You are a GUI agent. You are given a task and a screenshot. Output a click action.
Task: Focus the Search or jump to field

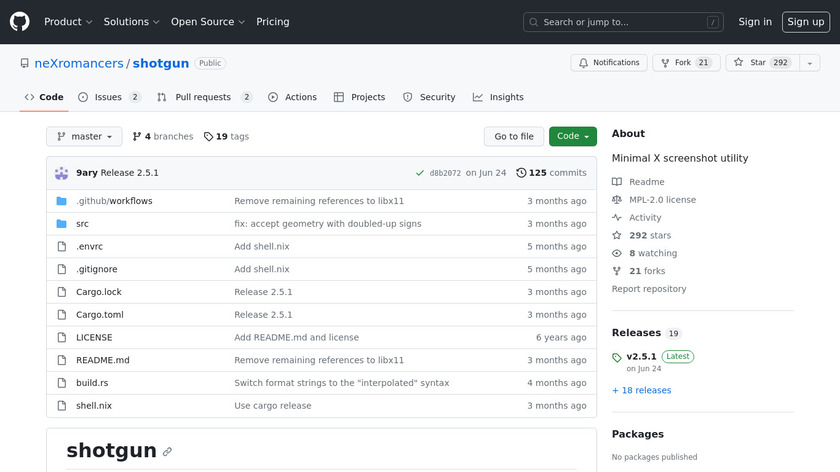pyautogui.click(x=623, y=22)
